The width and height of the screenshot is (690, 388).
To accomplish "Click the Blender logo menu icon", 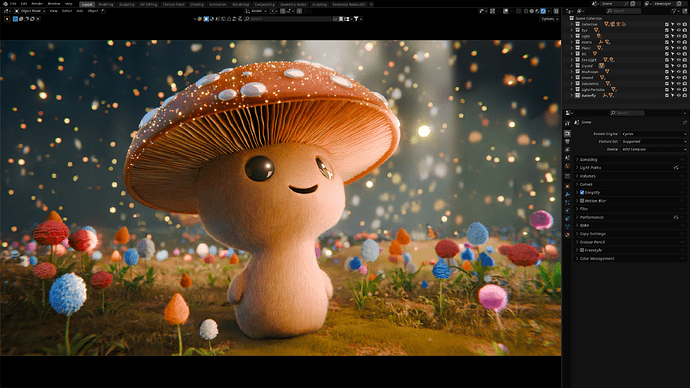I will pos(5,4).
